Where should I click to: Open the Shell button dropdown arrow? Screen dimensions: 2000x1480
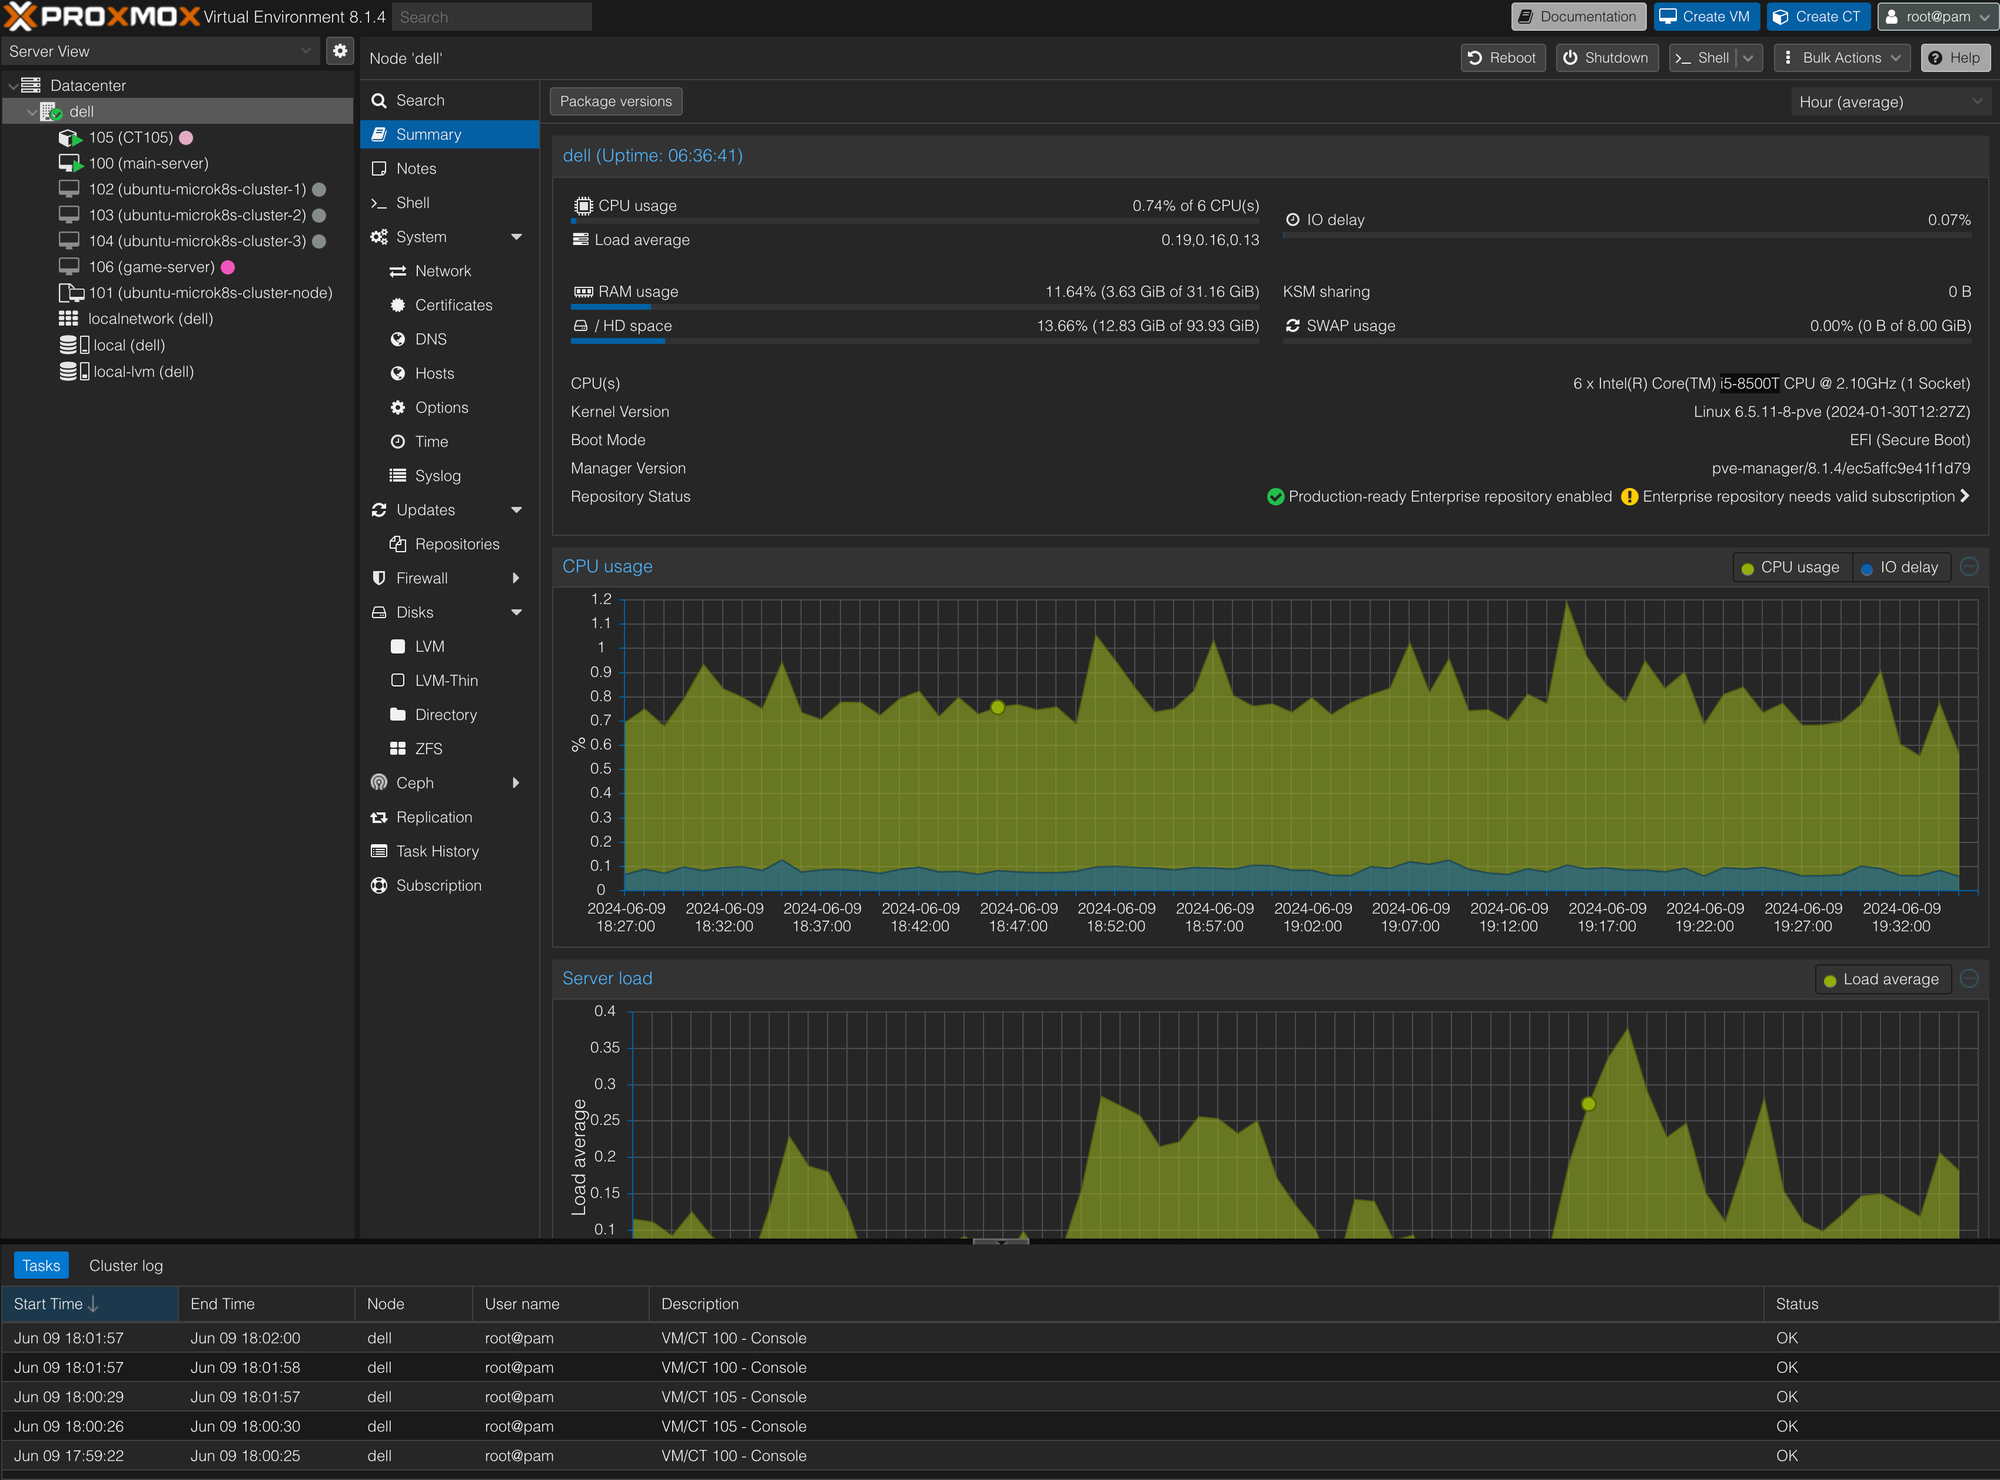coord(1748,58)
